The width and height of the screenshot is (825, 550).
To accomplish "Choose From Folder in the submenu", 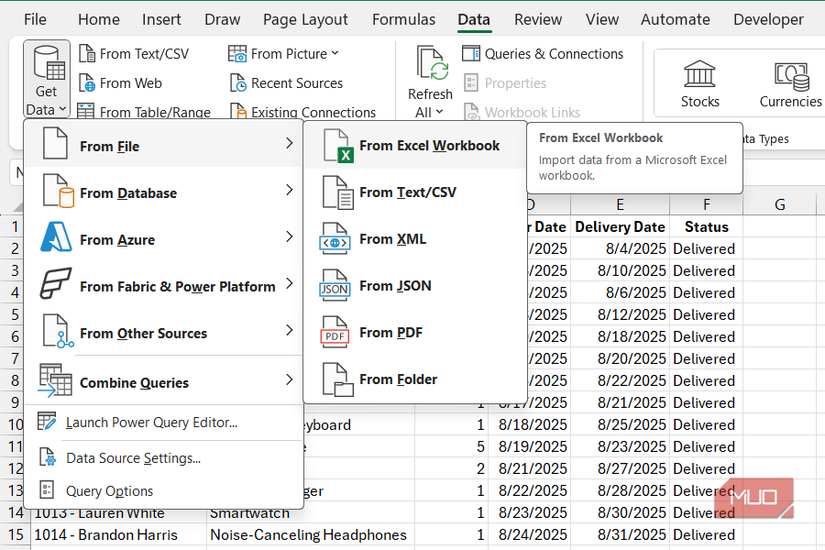I will click(415, 379).
